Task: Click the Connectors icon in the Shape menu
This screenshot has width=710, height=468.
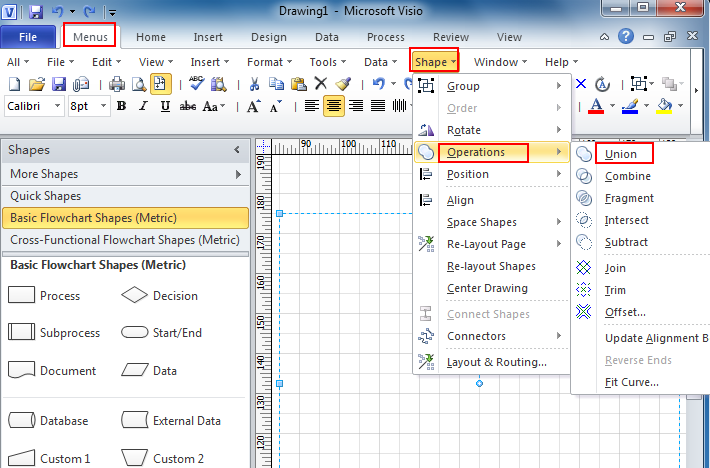Action: coord(426,336)
